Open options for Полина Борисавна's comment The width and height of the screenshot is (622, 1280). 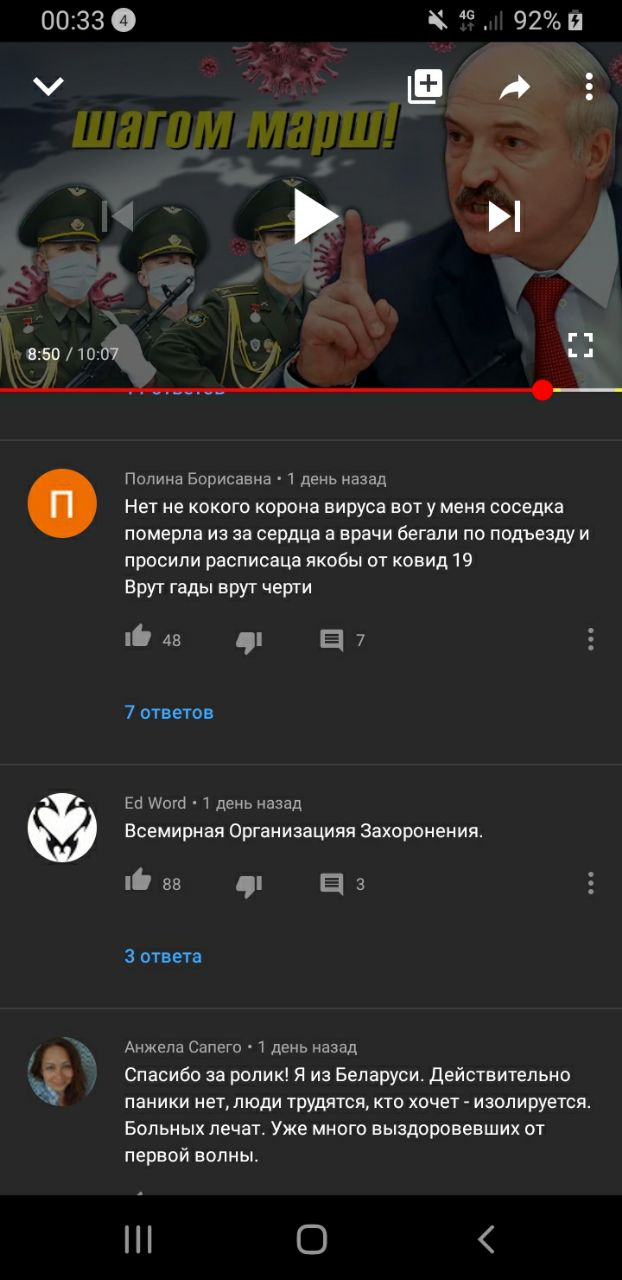[591, 639]
